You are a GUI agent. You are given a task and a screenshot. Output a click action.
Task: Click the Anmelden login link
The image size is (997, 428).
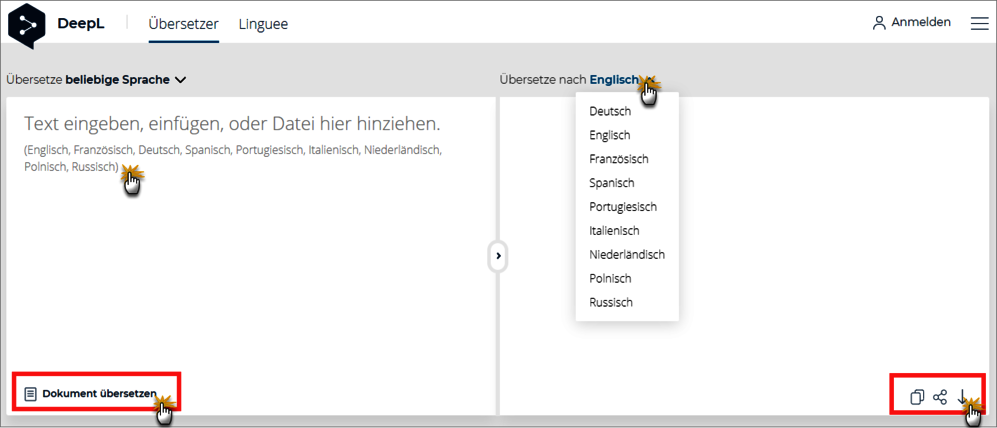(921, 23)
